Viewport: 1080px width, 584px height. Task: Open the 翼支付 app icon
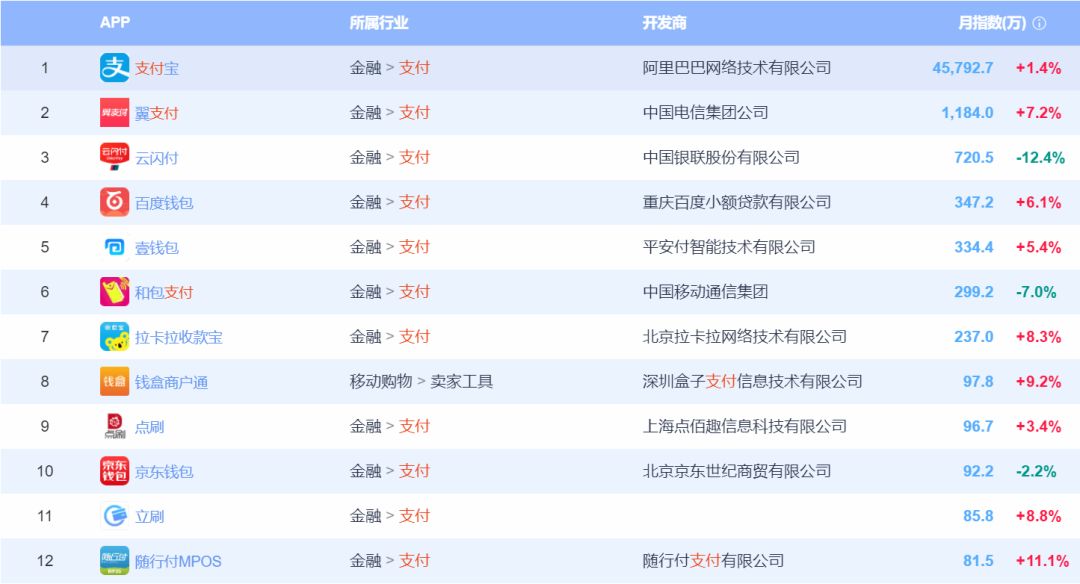(114, 112)
